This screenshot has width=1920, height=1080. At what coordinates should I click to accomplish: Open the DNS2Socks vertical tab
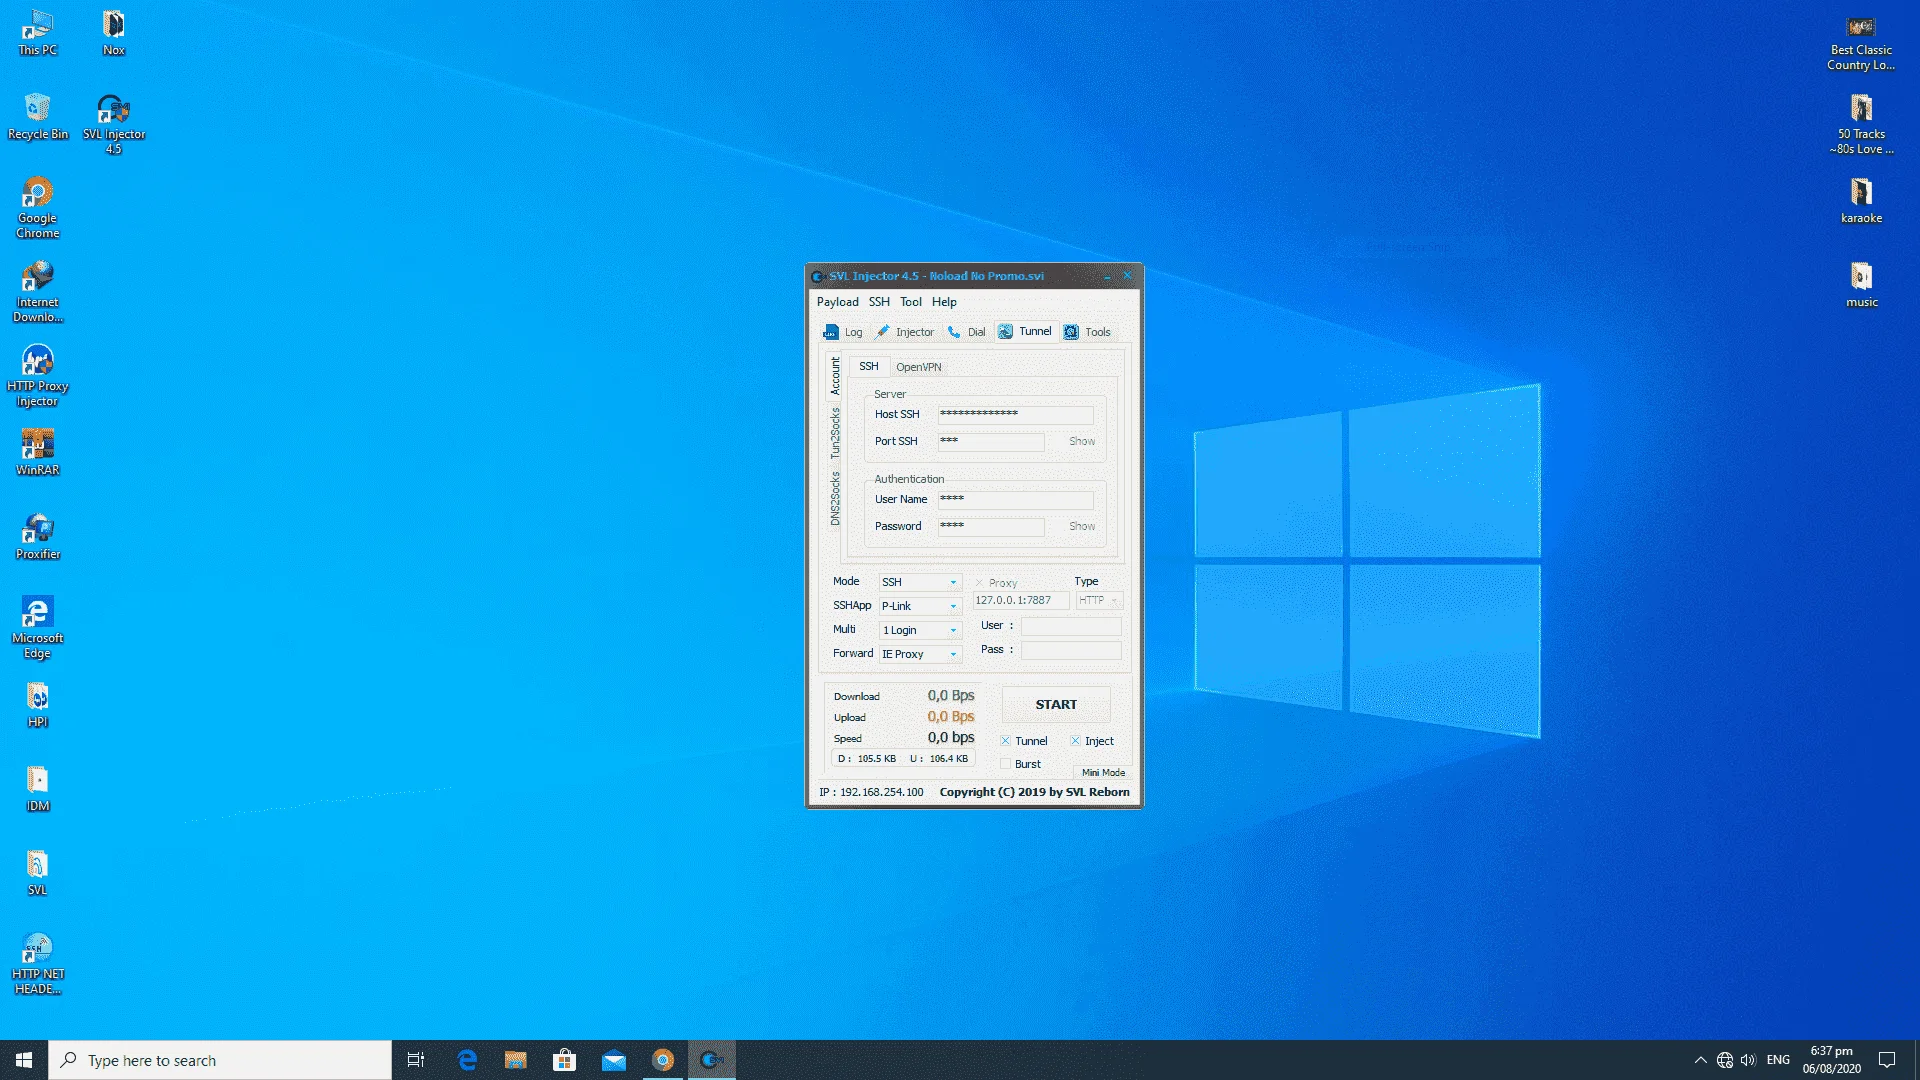pyautogui.click(x=835, y=497)
